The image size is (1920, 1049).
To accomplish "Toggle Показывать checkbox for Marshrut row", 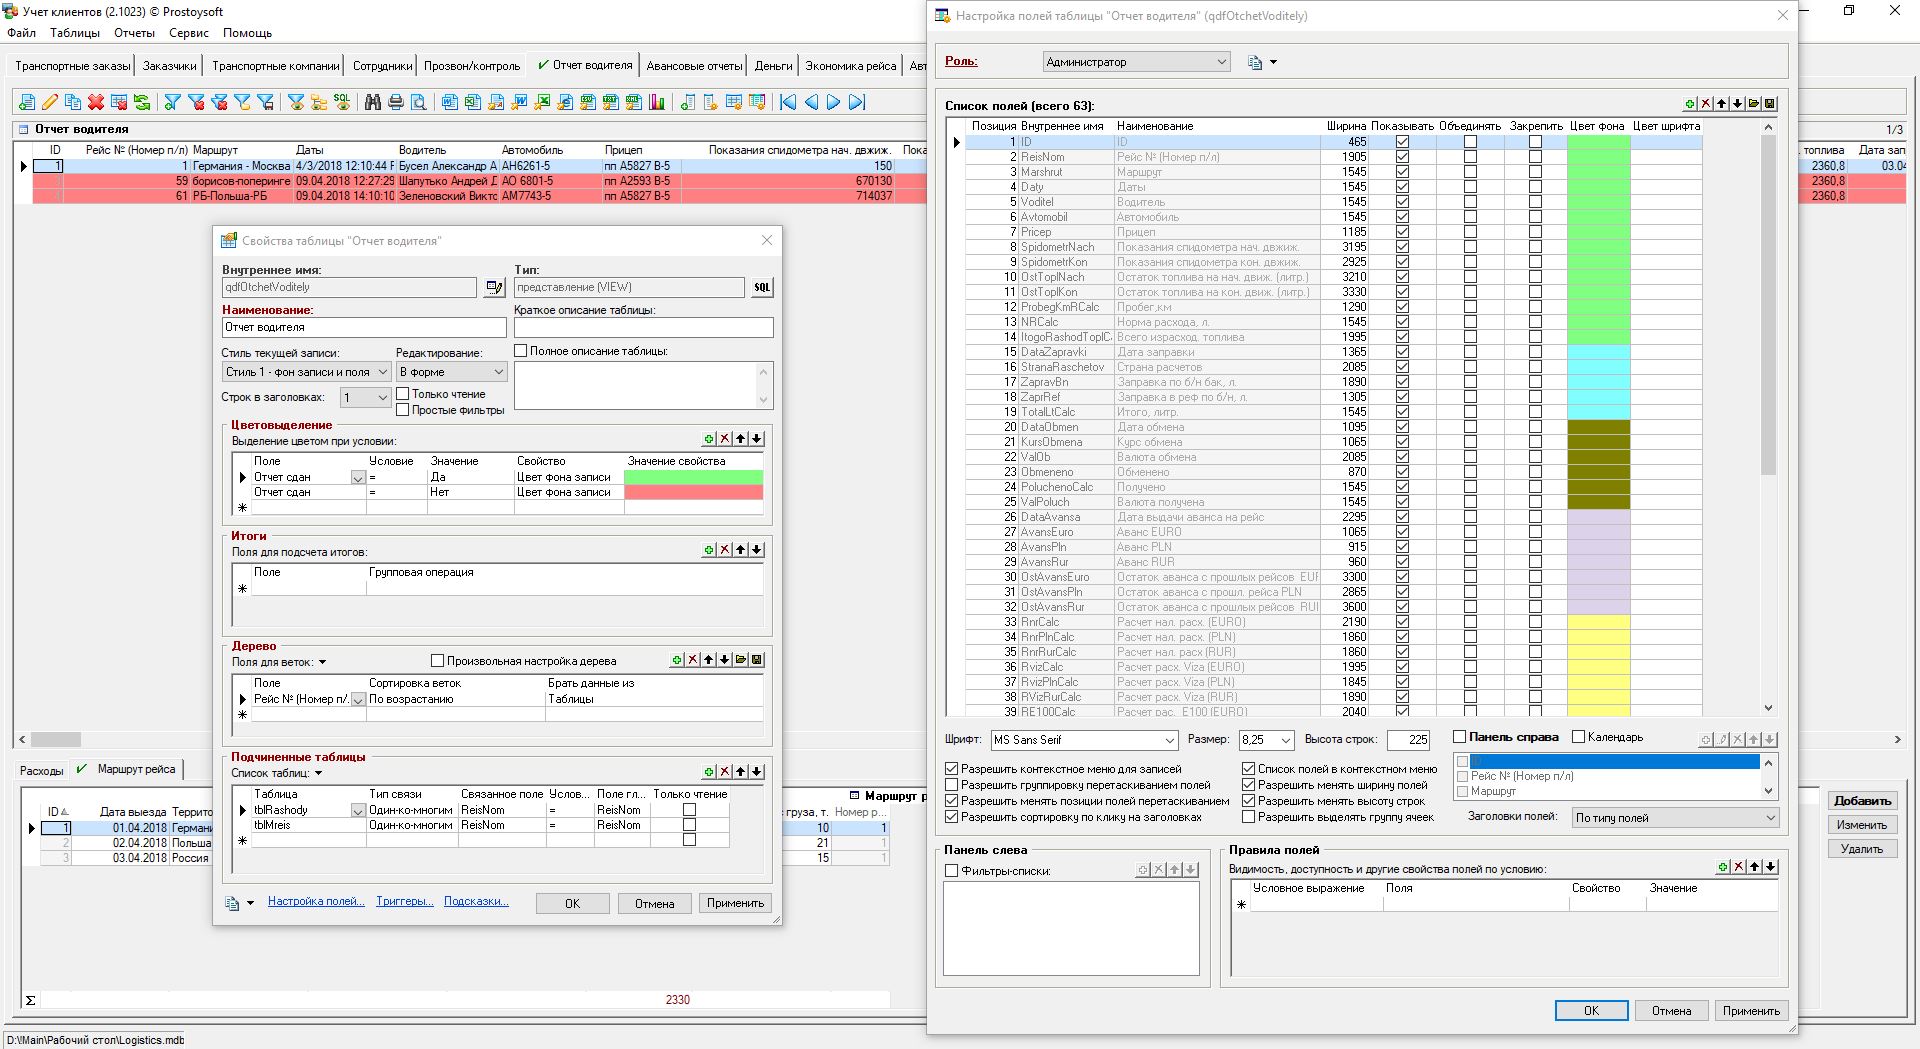I will click(x=1402, y=172).
